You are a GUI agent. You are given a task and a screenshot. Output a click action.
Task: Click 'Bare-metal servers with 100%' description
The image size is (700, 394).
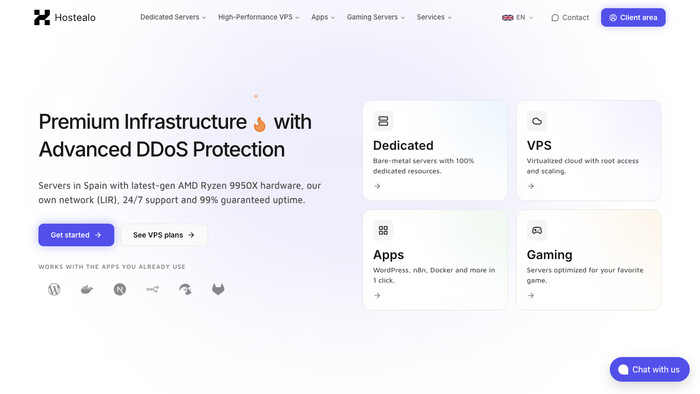click(x=424, y=166)
